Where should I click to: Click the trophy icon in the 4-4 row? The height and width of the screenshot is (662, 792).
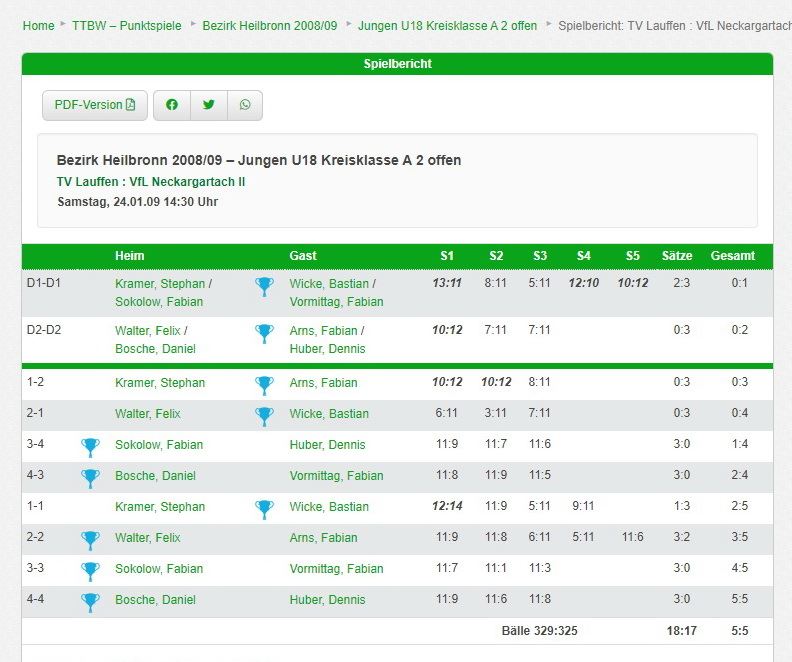(90, 602)
